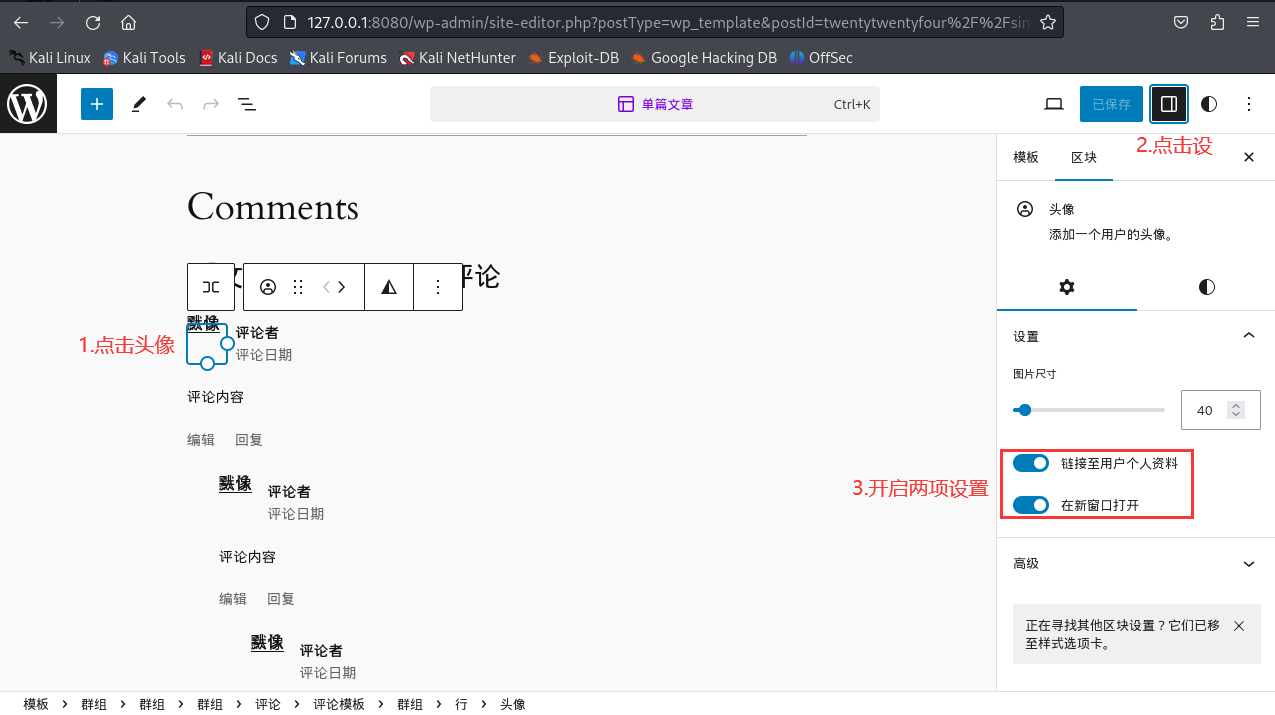This screenshot has height=715, width=1275.
Task: Undo the last change
Action: (x=175, y=104)
